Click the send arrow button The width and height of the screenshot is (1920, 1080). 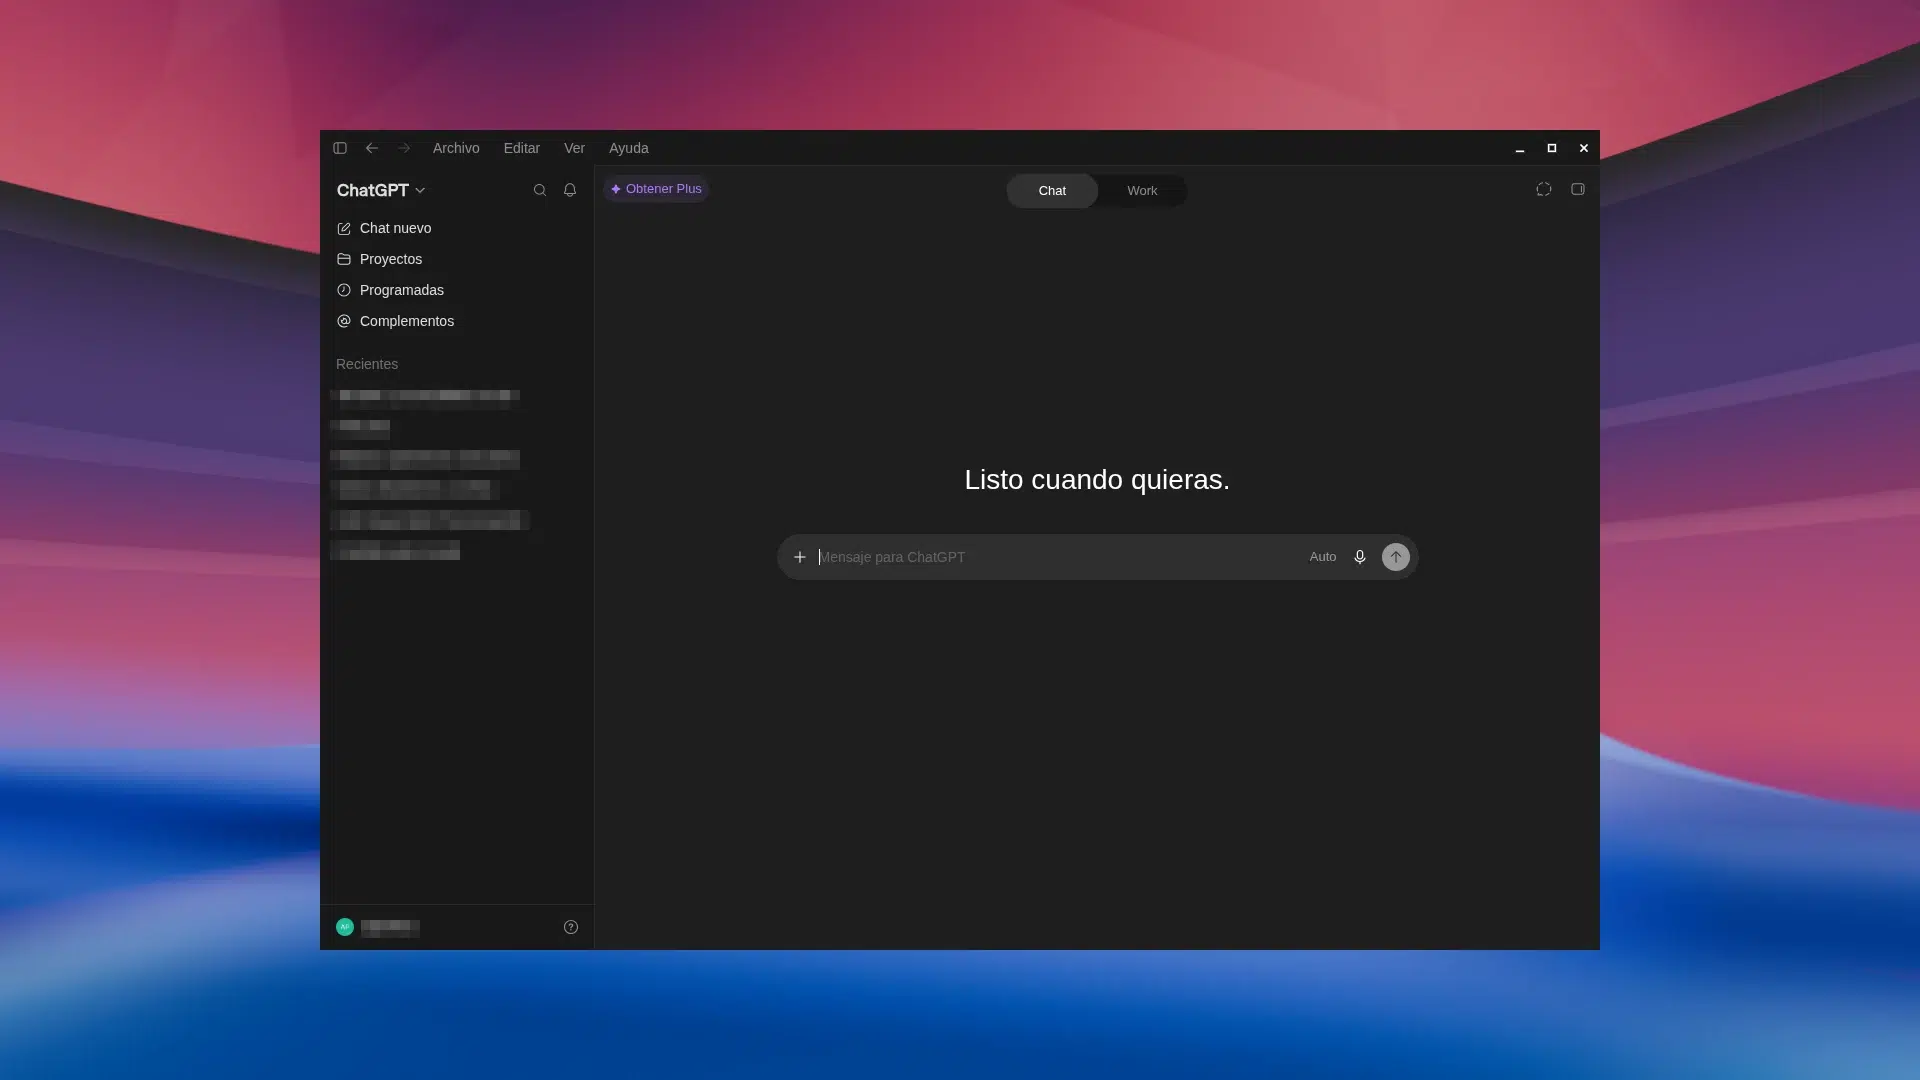pos(1396,557)
